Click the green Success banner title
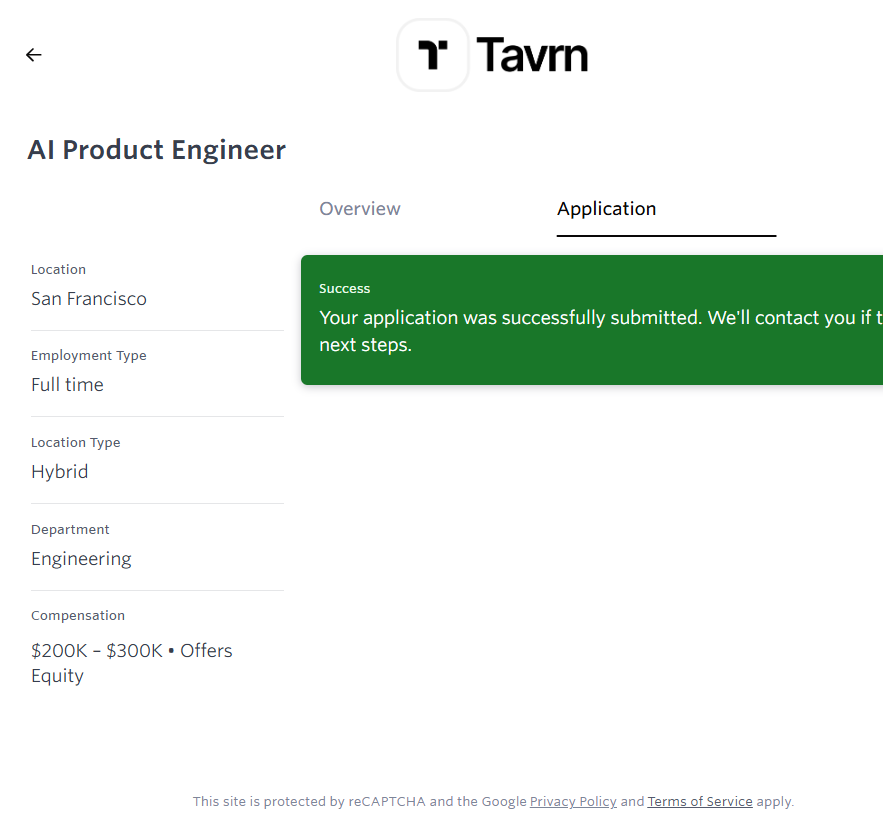The width and height of the screenshot is (883, 820). (345, 289)
